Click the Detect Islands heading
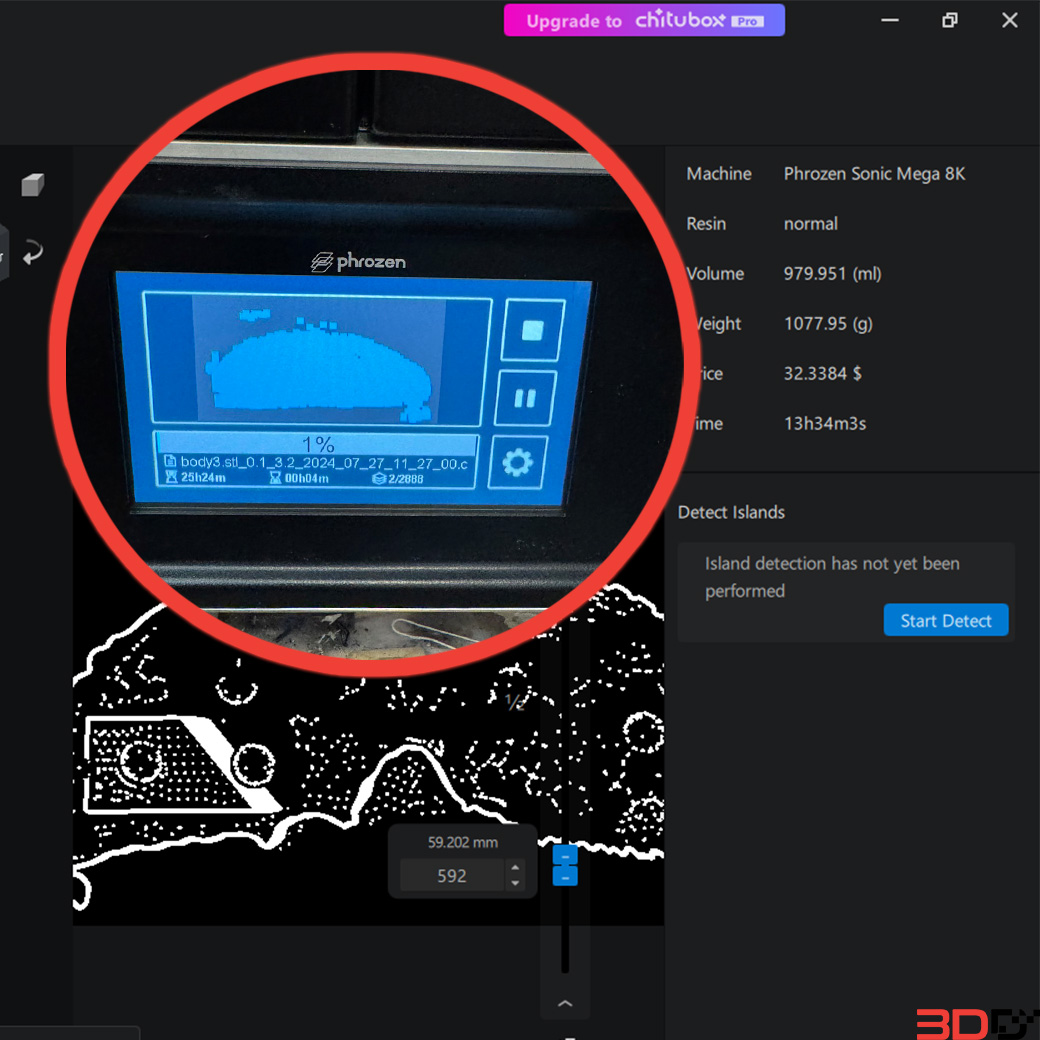Viewport: 1040px width, 1040px height. pyautogui.click(x=731, y=512)
